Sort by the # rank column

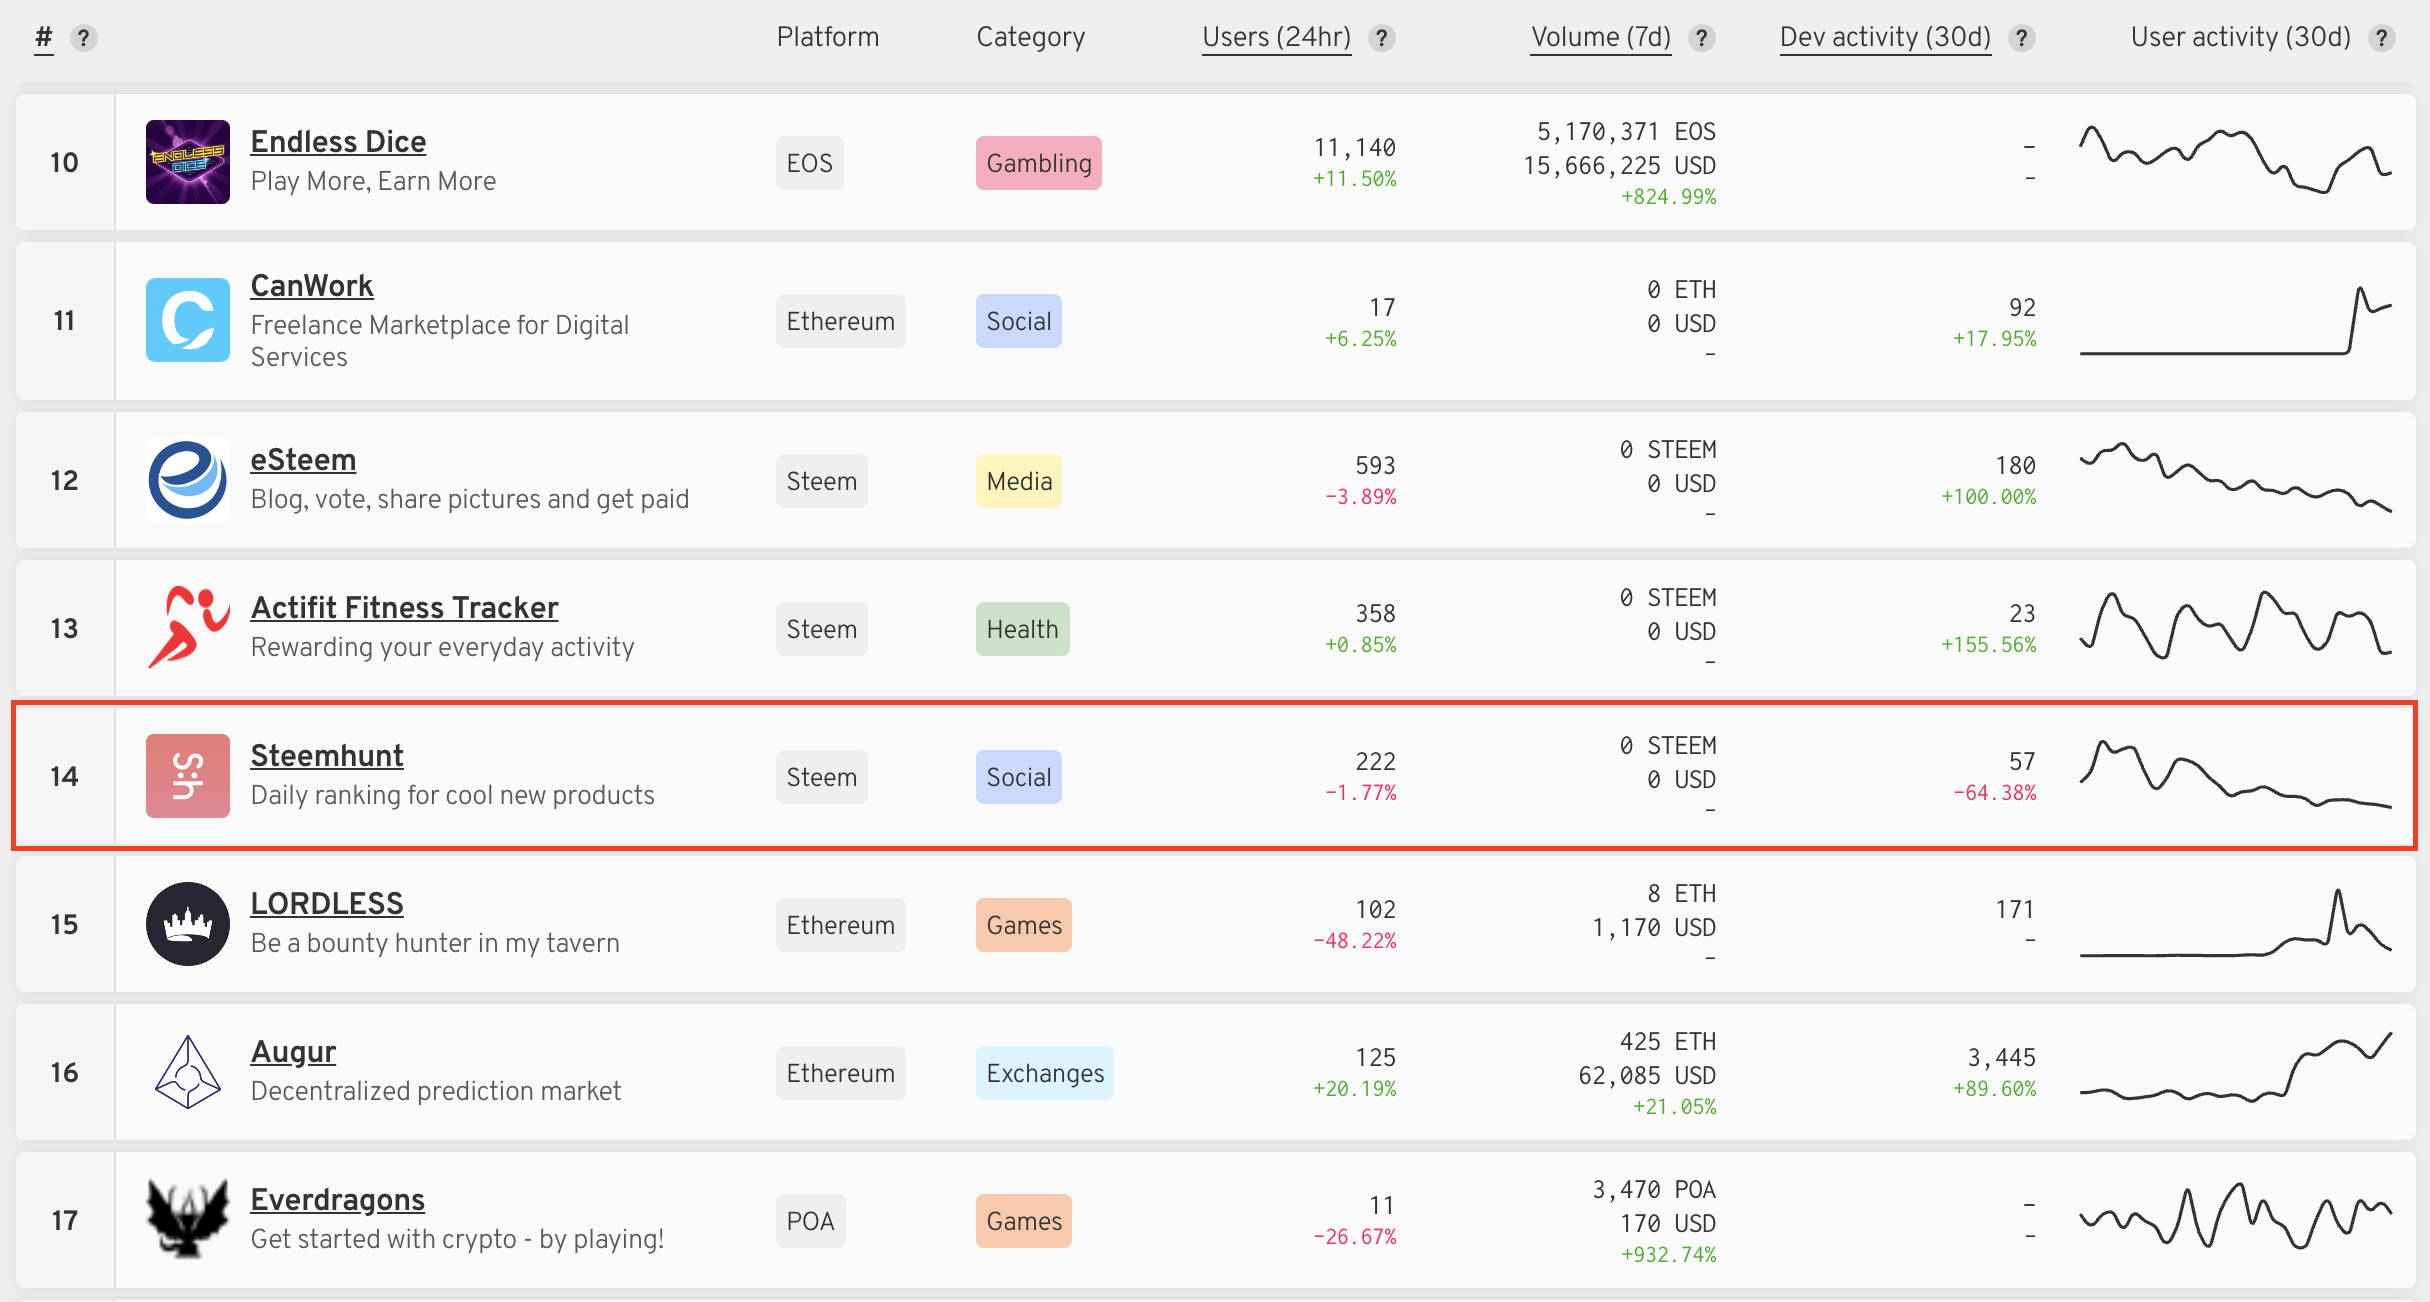(x=44, y=38)
